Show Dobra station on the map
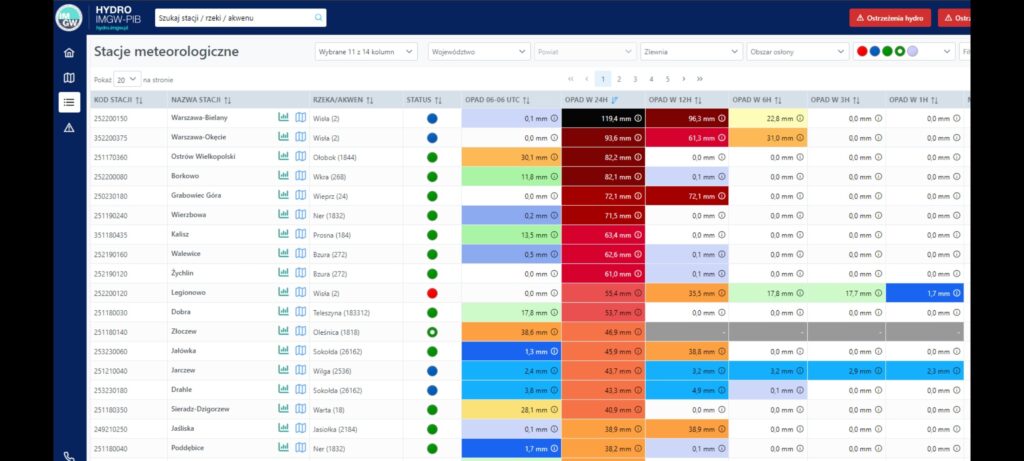1024x461 pixels. coord(300,312)
